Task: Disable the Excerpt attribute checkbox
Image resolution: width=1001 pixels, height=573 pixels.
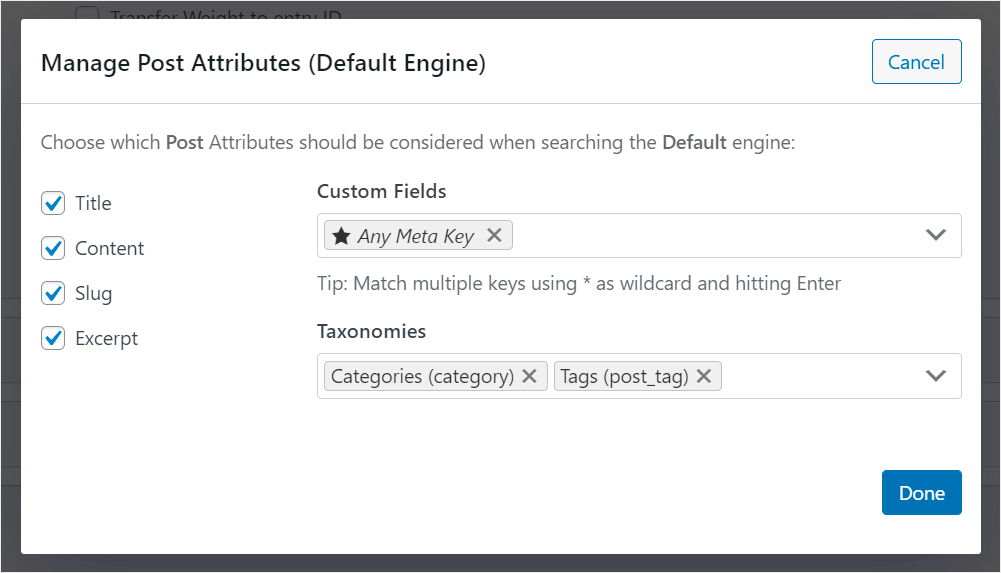Action: 53,338
